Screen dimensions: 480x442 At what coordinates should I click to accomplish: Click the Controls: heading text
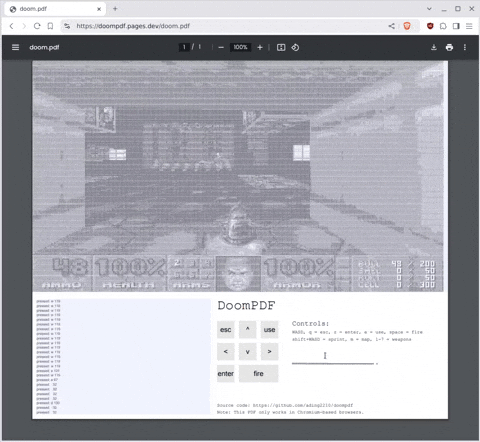pyautogui.click(x=310, y=323)
